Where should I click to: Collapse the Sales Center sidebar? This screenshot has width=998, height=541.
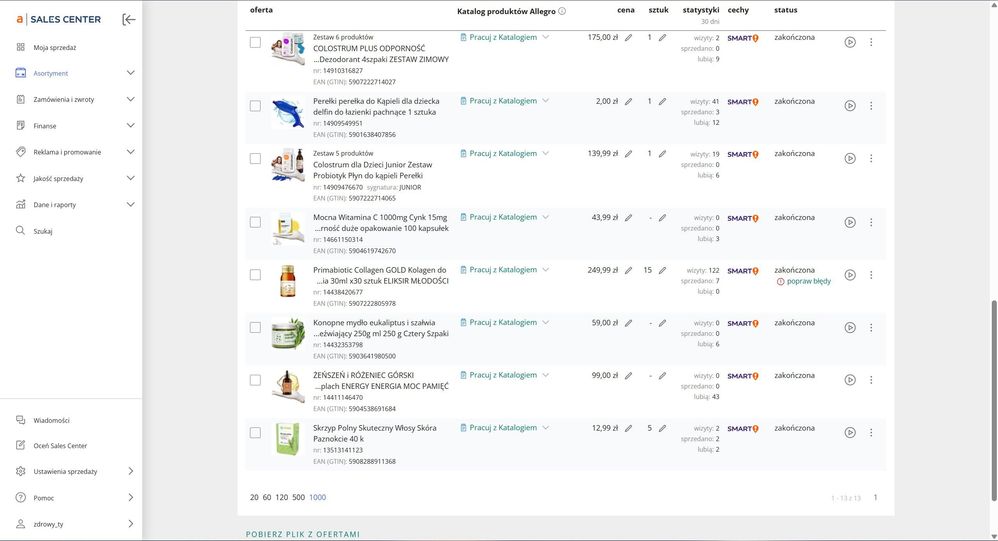pos(129,19)
